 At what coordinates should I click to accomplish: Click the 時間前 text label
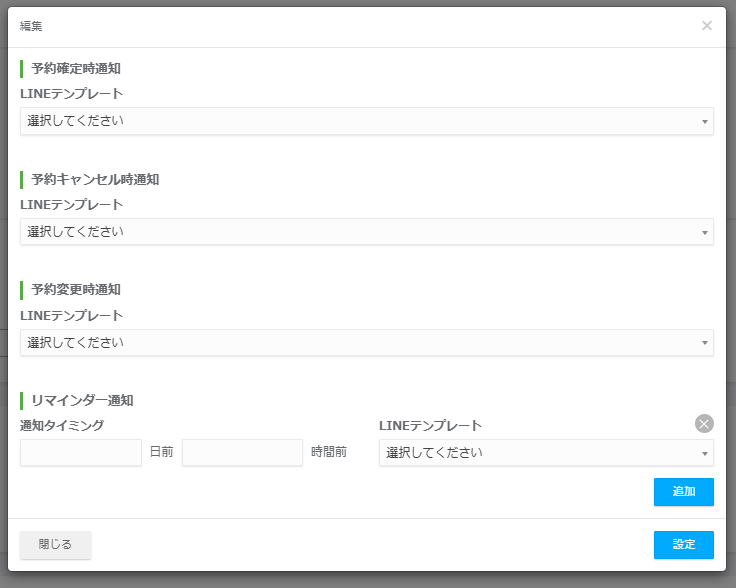329,452
